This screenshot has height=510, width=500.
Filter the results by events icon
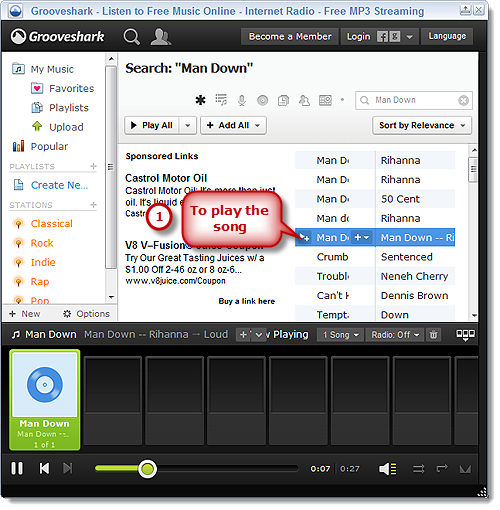click(x=325, y=100)
